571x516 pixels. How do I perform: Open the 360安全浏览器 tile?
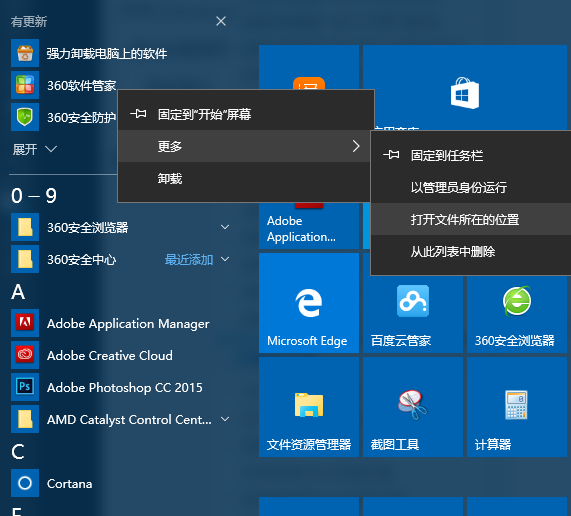tap(517, 314)
